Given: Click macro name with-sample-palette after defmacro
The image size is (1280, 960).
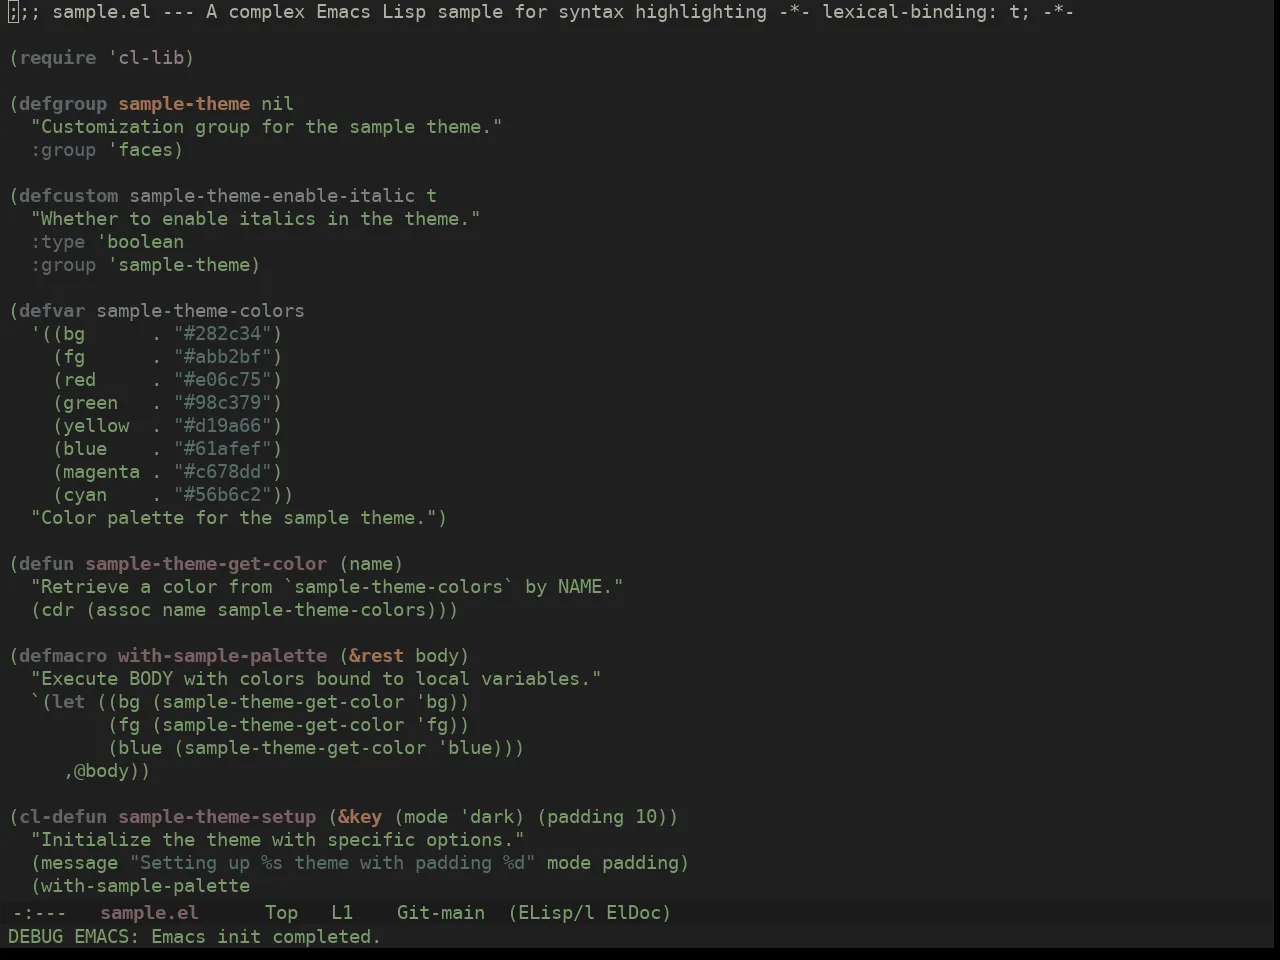Looking at the screenshot, I should pos(222,655).
